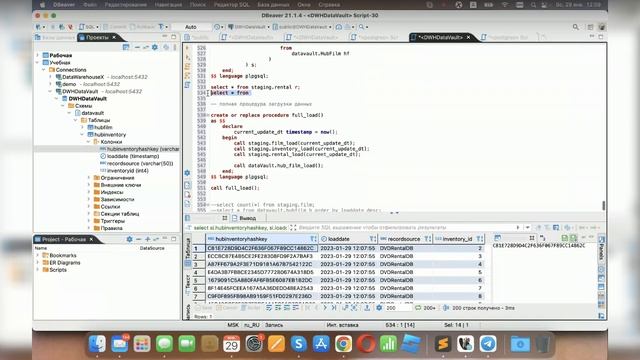
Task: Click the 200+ row count button
Action: click(425, 308)
